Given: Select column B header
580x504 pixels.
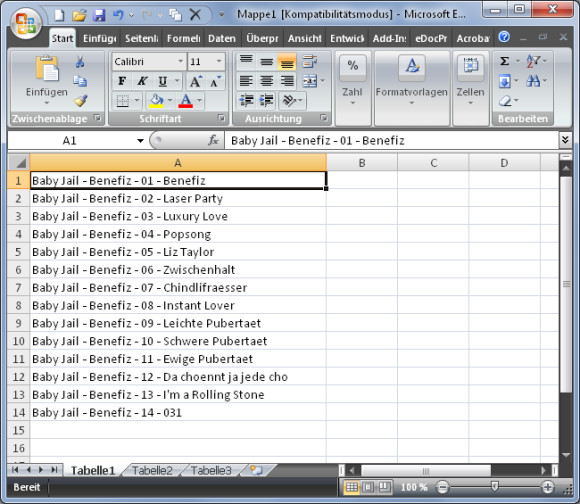Looking at the screenshot, I should [x=362, y=163].
